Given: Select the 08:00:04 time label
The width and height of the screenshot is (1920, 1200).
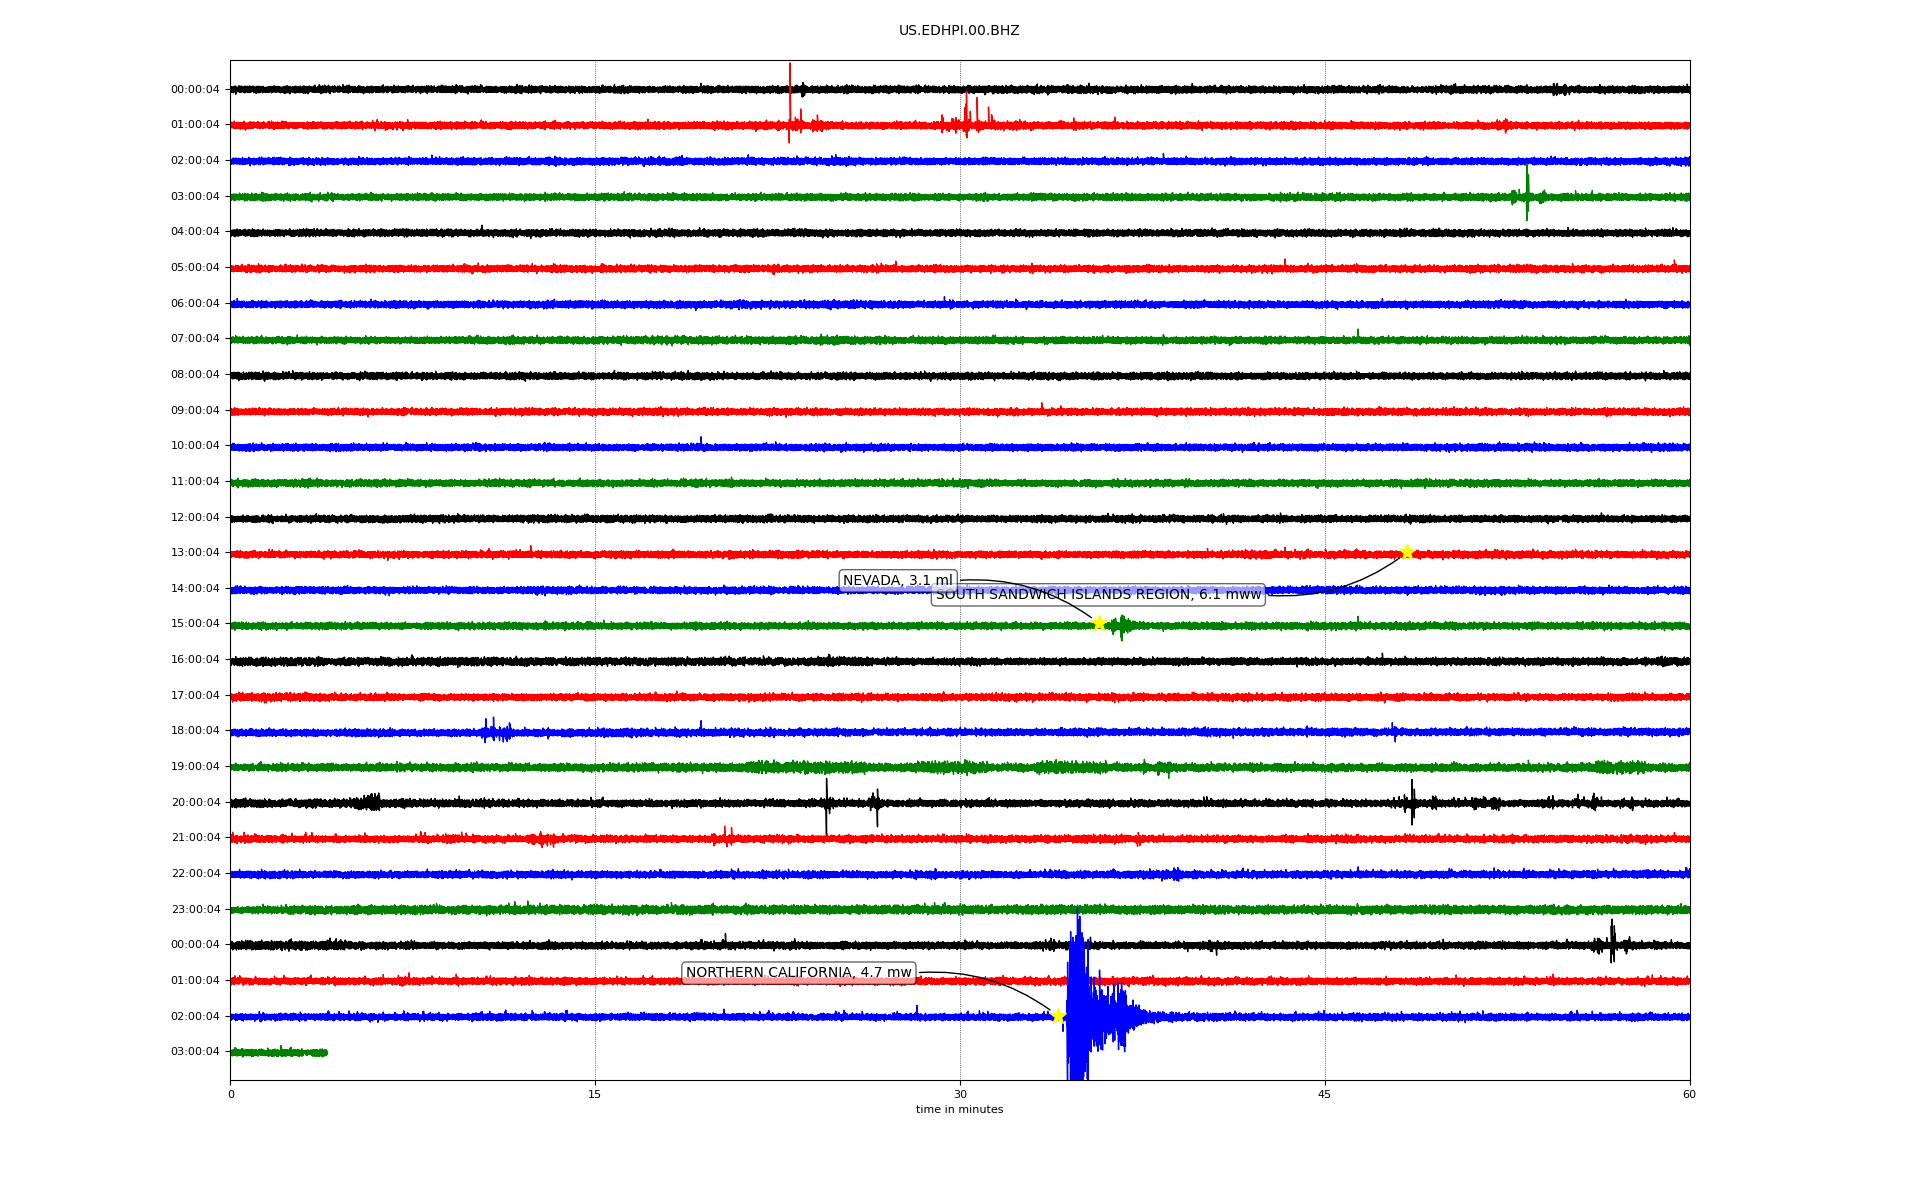Looking at the screenshot, I should click(195, 375).
